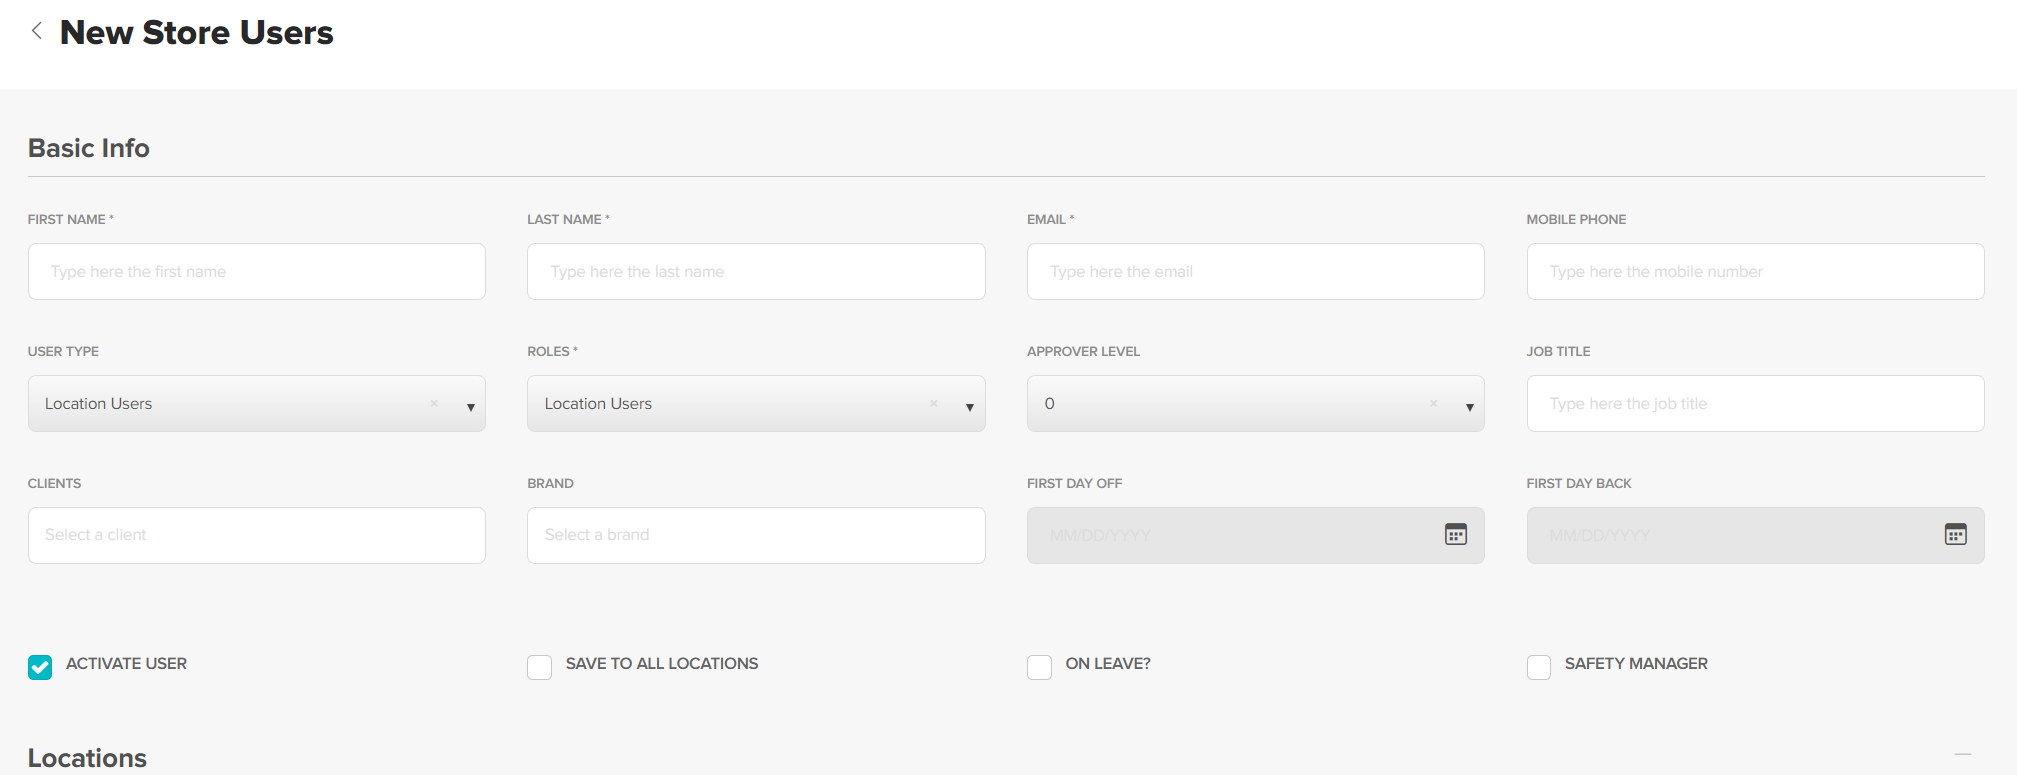Clear the Approver Level value

point(1433,403)
